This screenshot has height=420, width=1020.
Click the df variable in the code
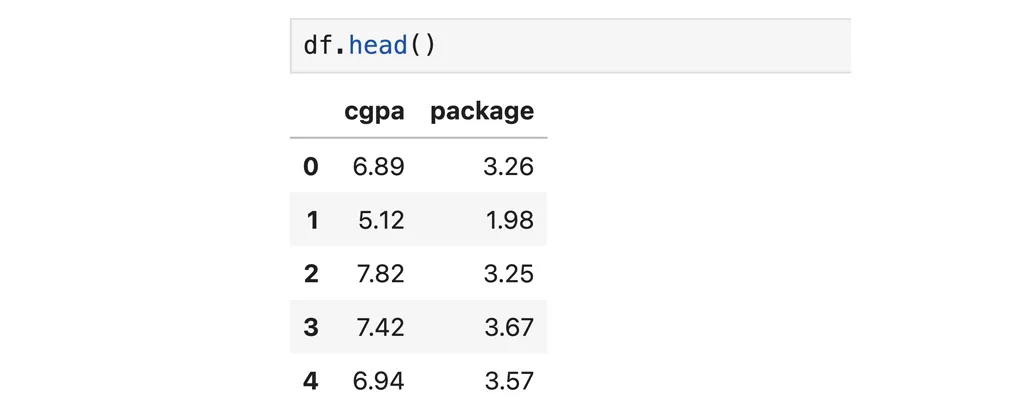(x=319, y=46)
